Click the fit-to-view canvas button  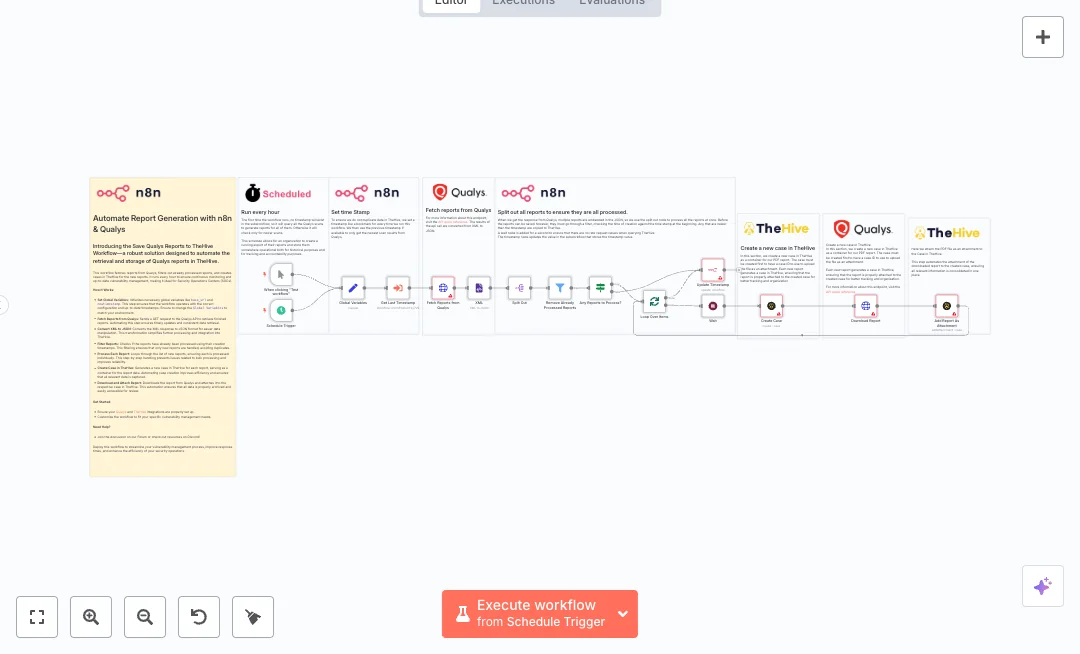pos(37,617)
